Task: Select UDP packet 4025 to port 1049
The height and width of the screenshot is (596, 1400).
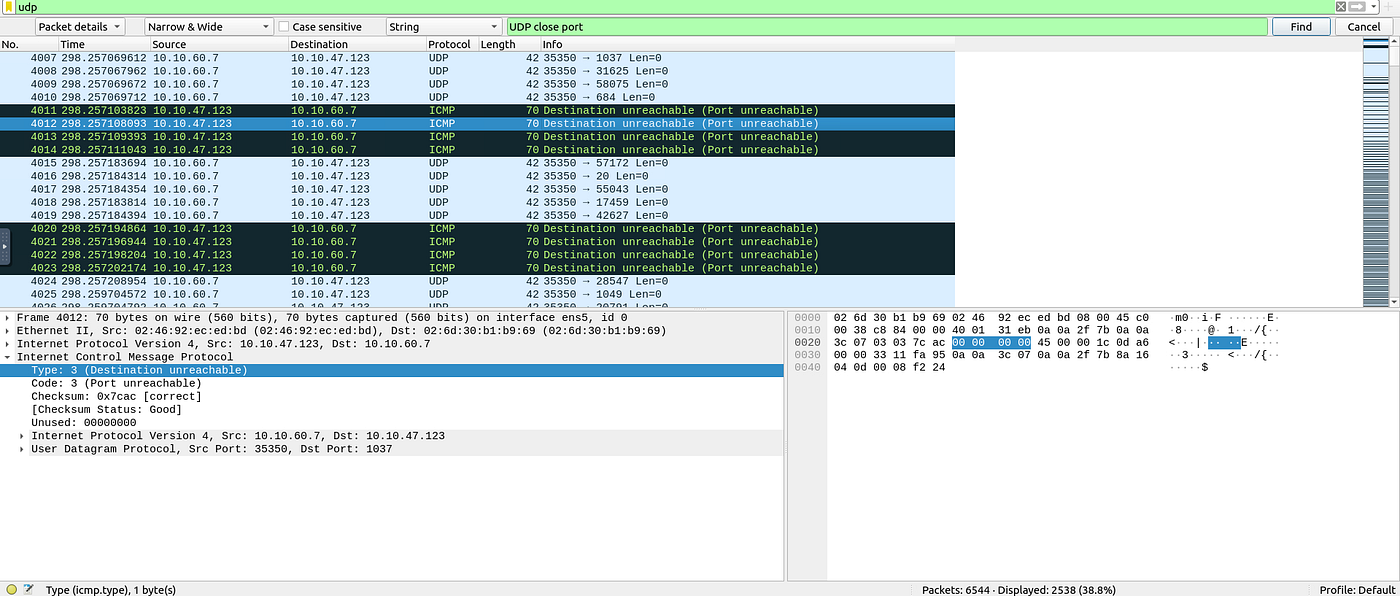Action: coord(477,294)
